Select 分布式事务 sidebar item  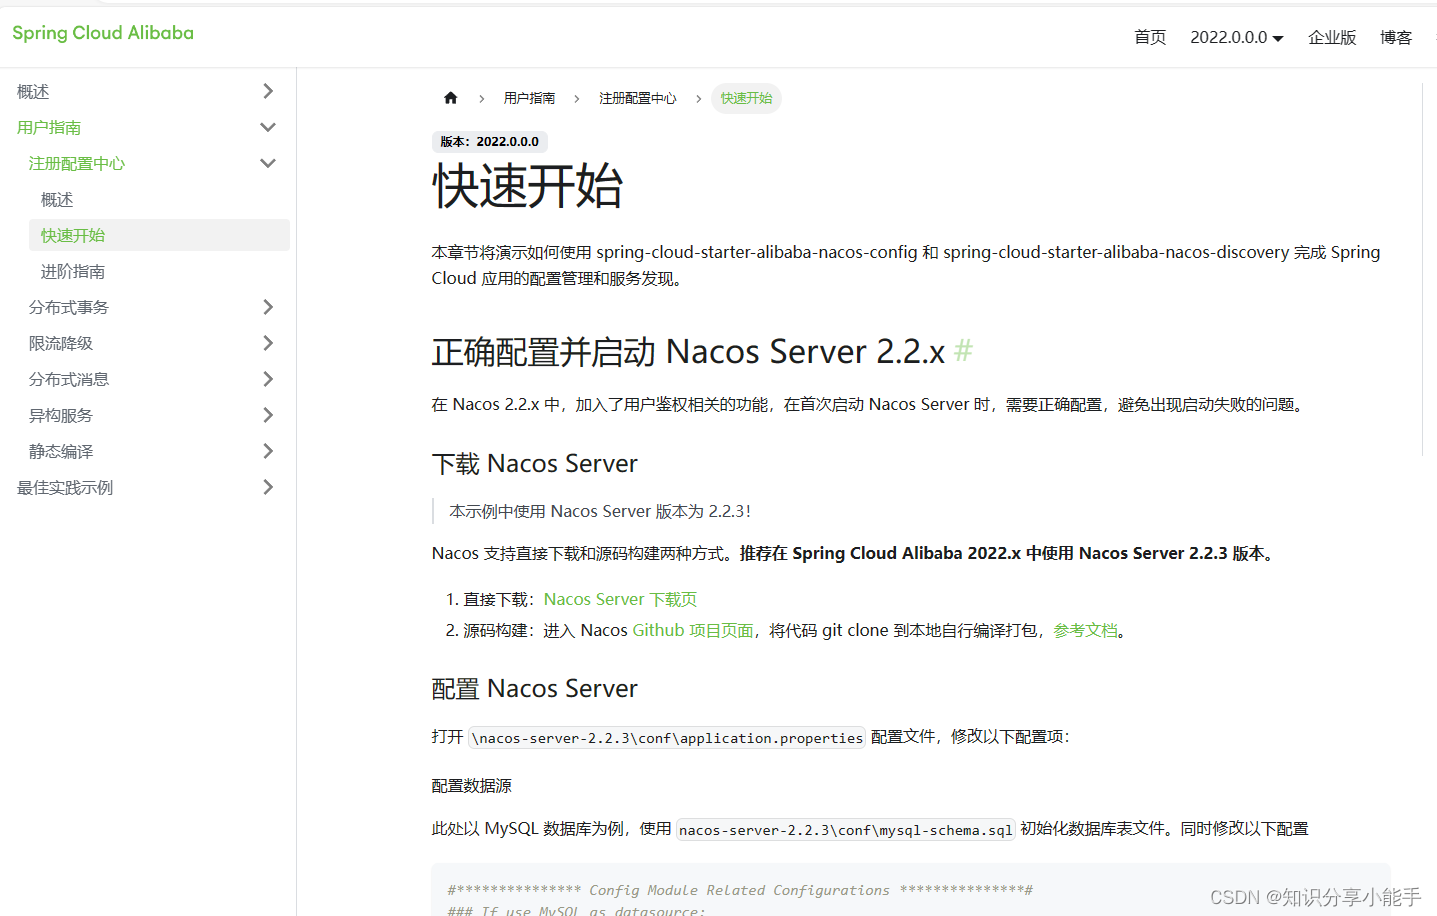[69, 308]
